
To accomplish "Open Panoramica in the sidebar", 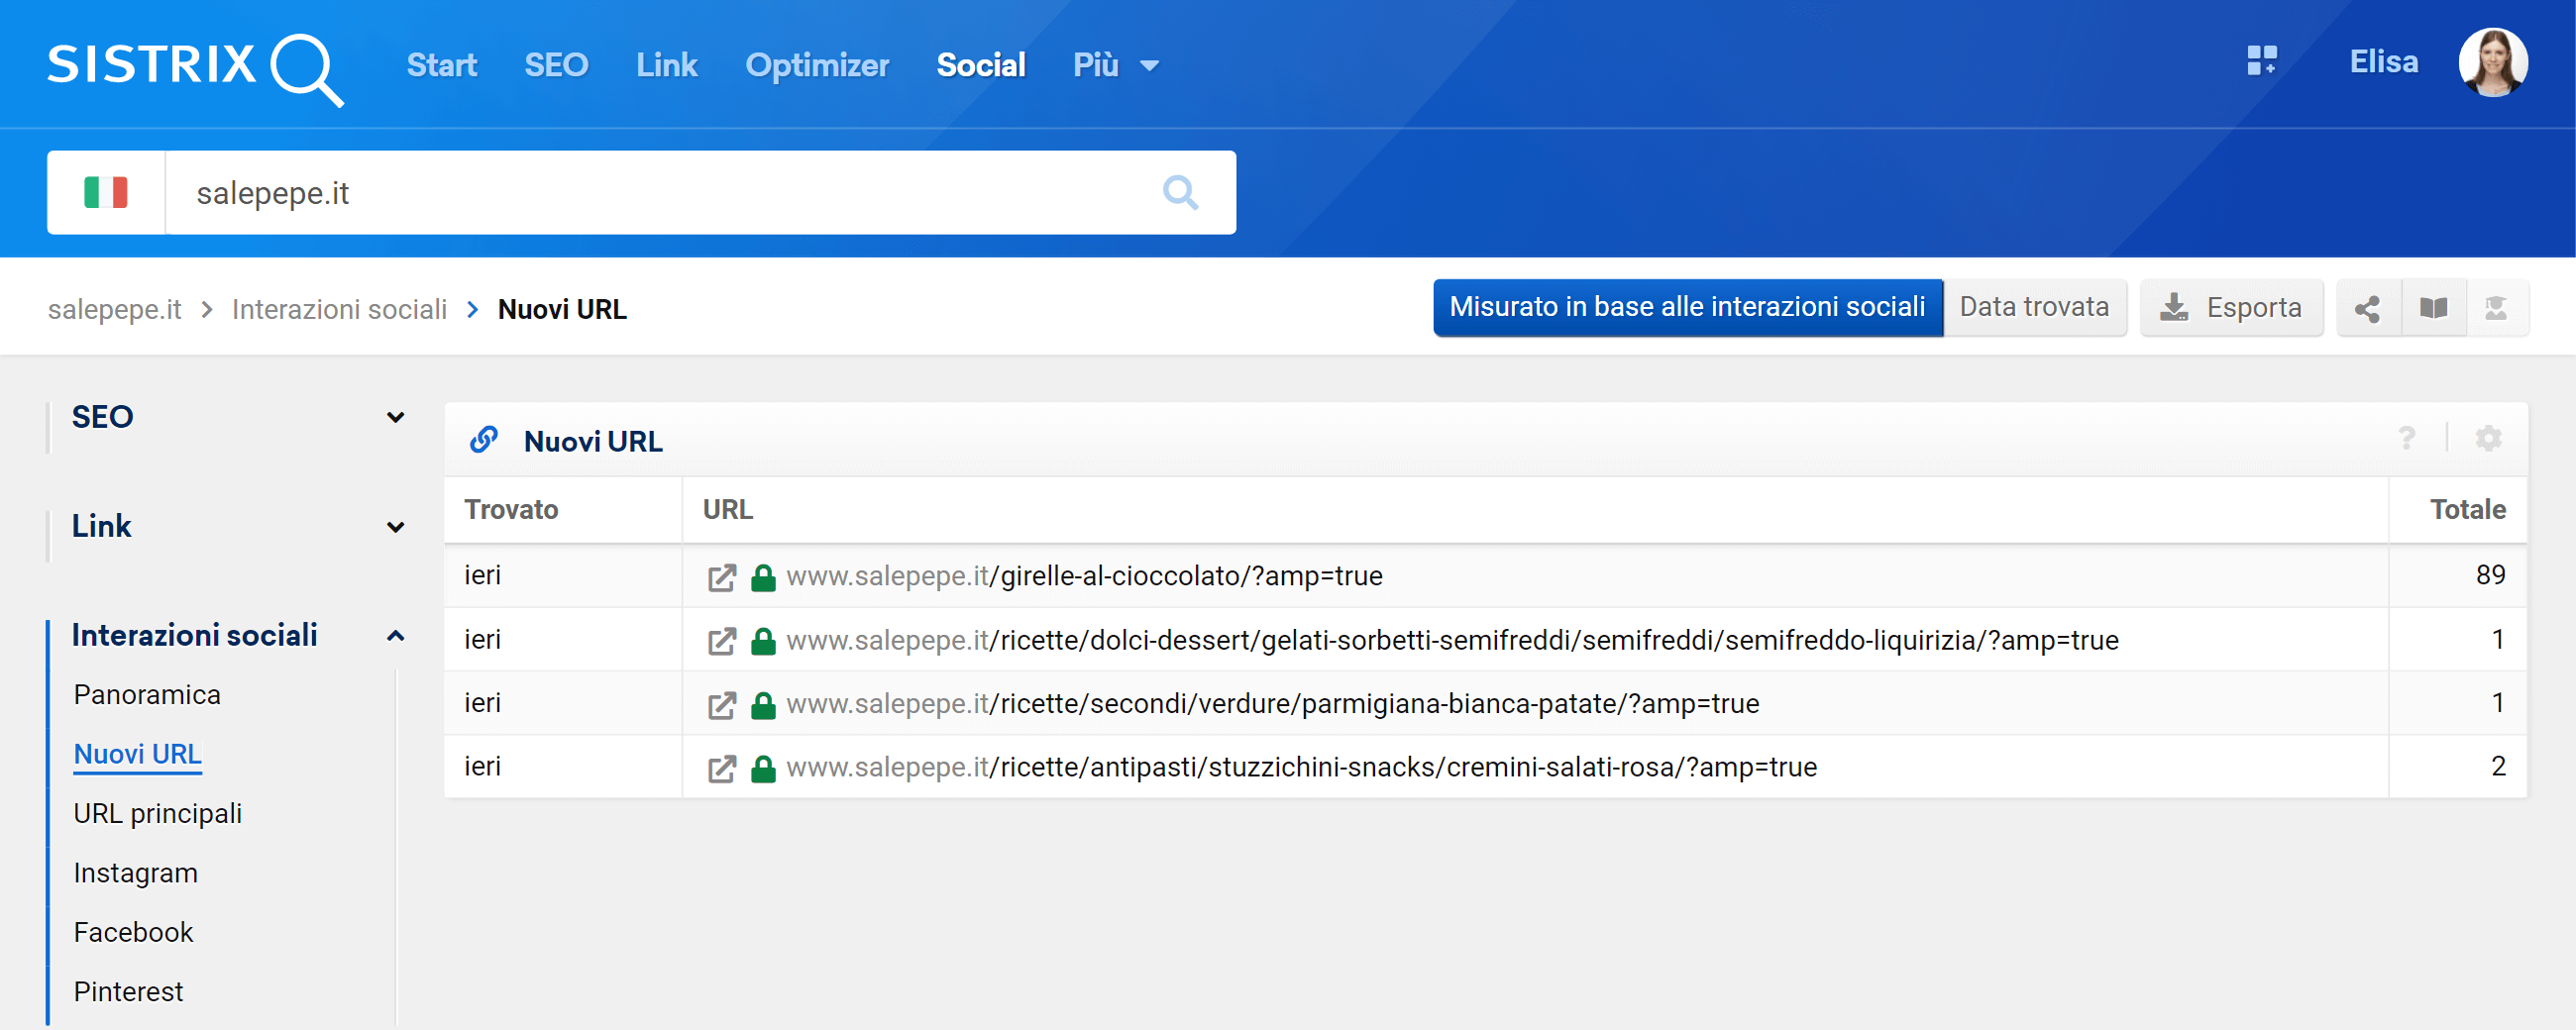I will pos(147,694).
